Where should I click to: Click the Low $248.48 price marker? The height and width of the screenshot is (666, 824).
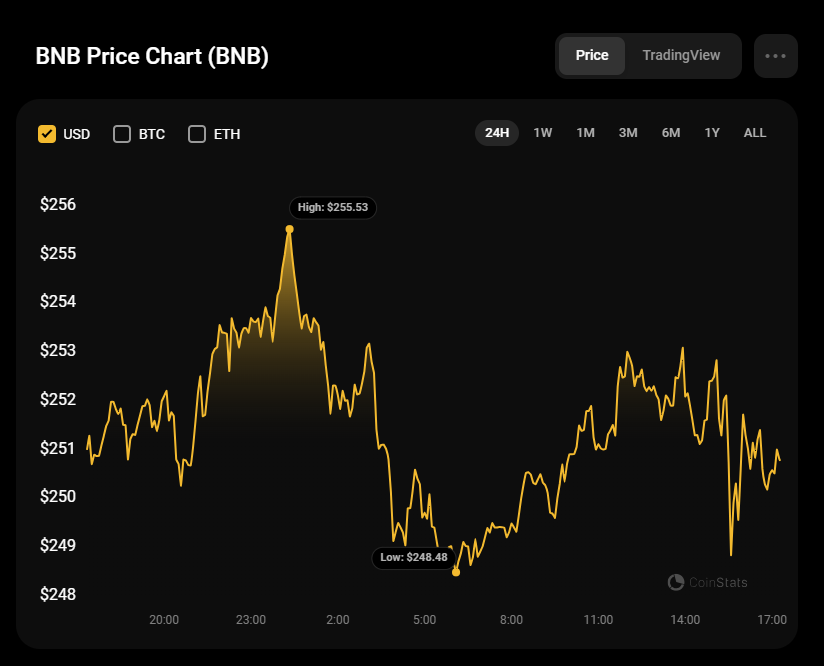414,557
